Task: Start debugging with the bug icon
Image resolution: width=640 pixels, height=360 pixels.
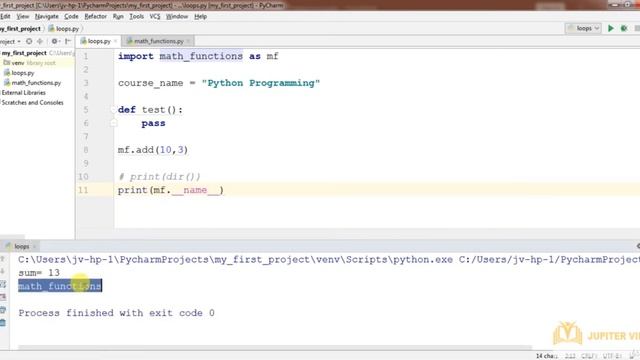Action: 624,28
